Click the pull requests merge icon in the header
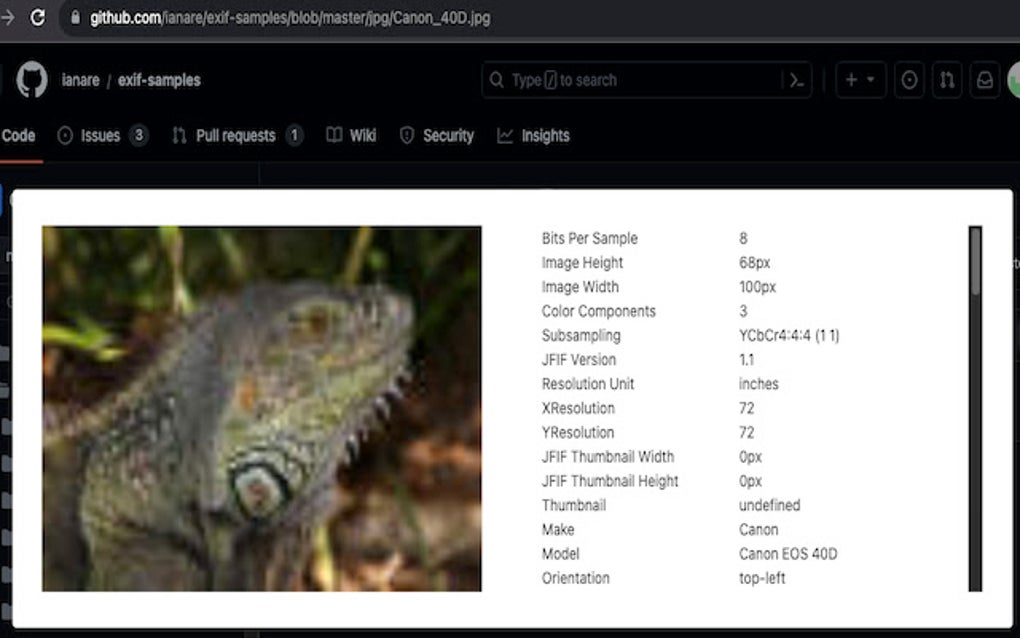1020x638 pixels. (x=947, y=80)
